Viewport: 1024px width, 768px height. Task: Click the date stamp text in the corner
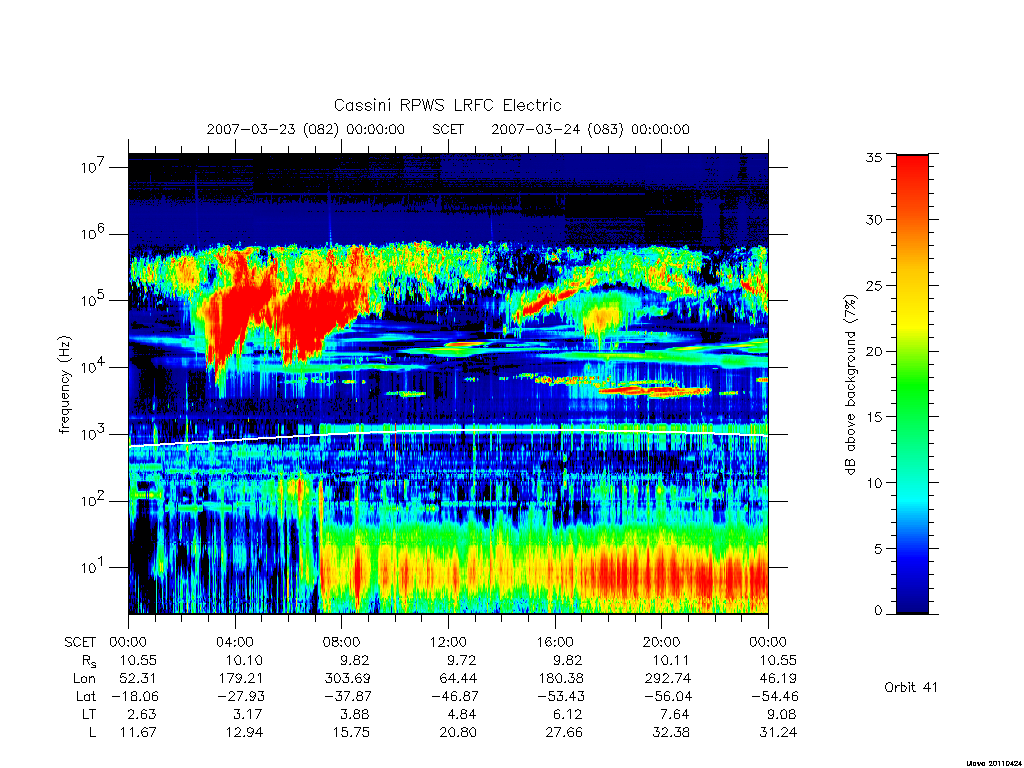[994, 763]
